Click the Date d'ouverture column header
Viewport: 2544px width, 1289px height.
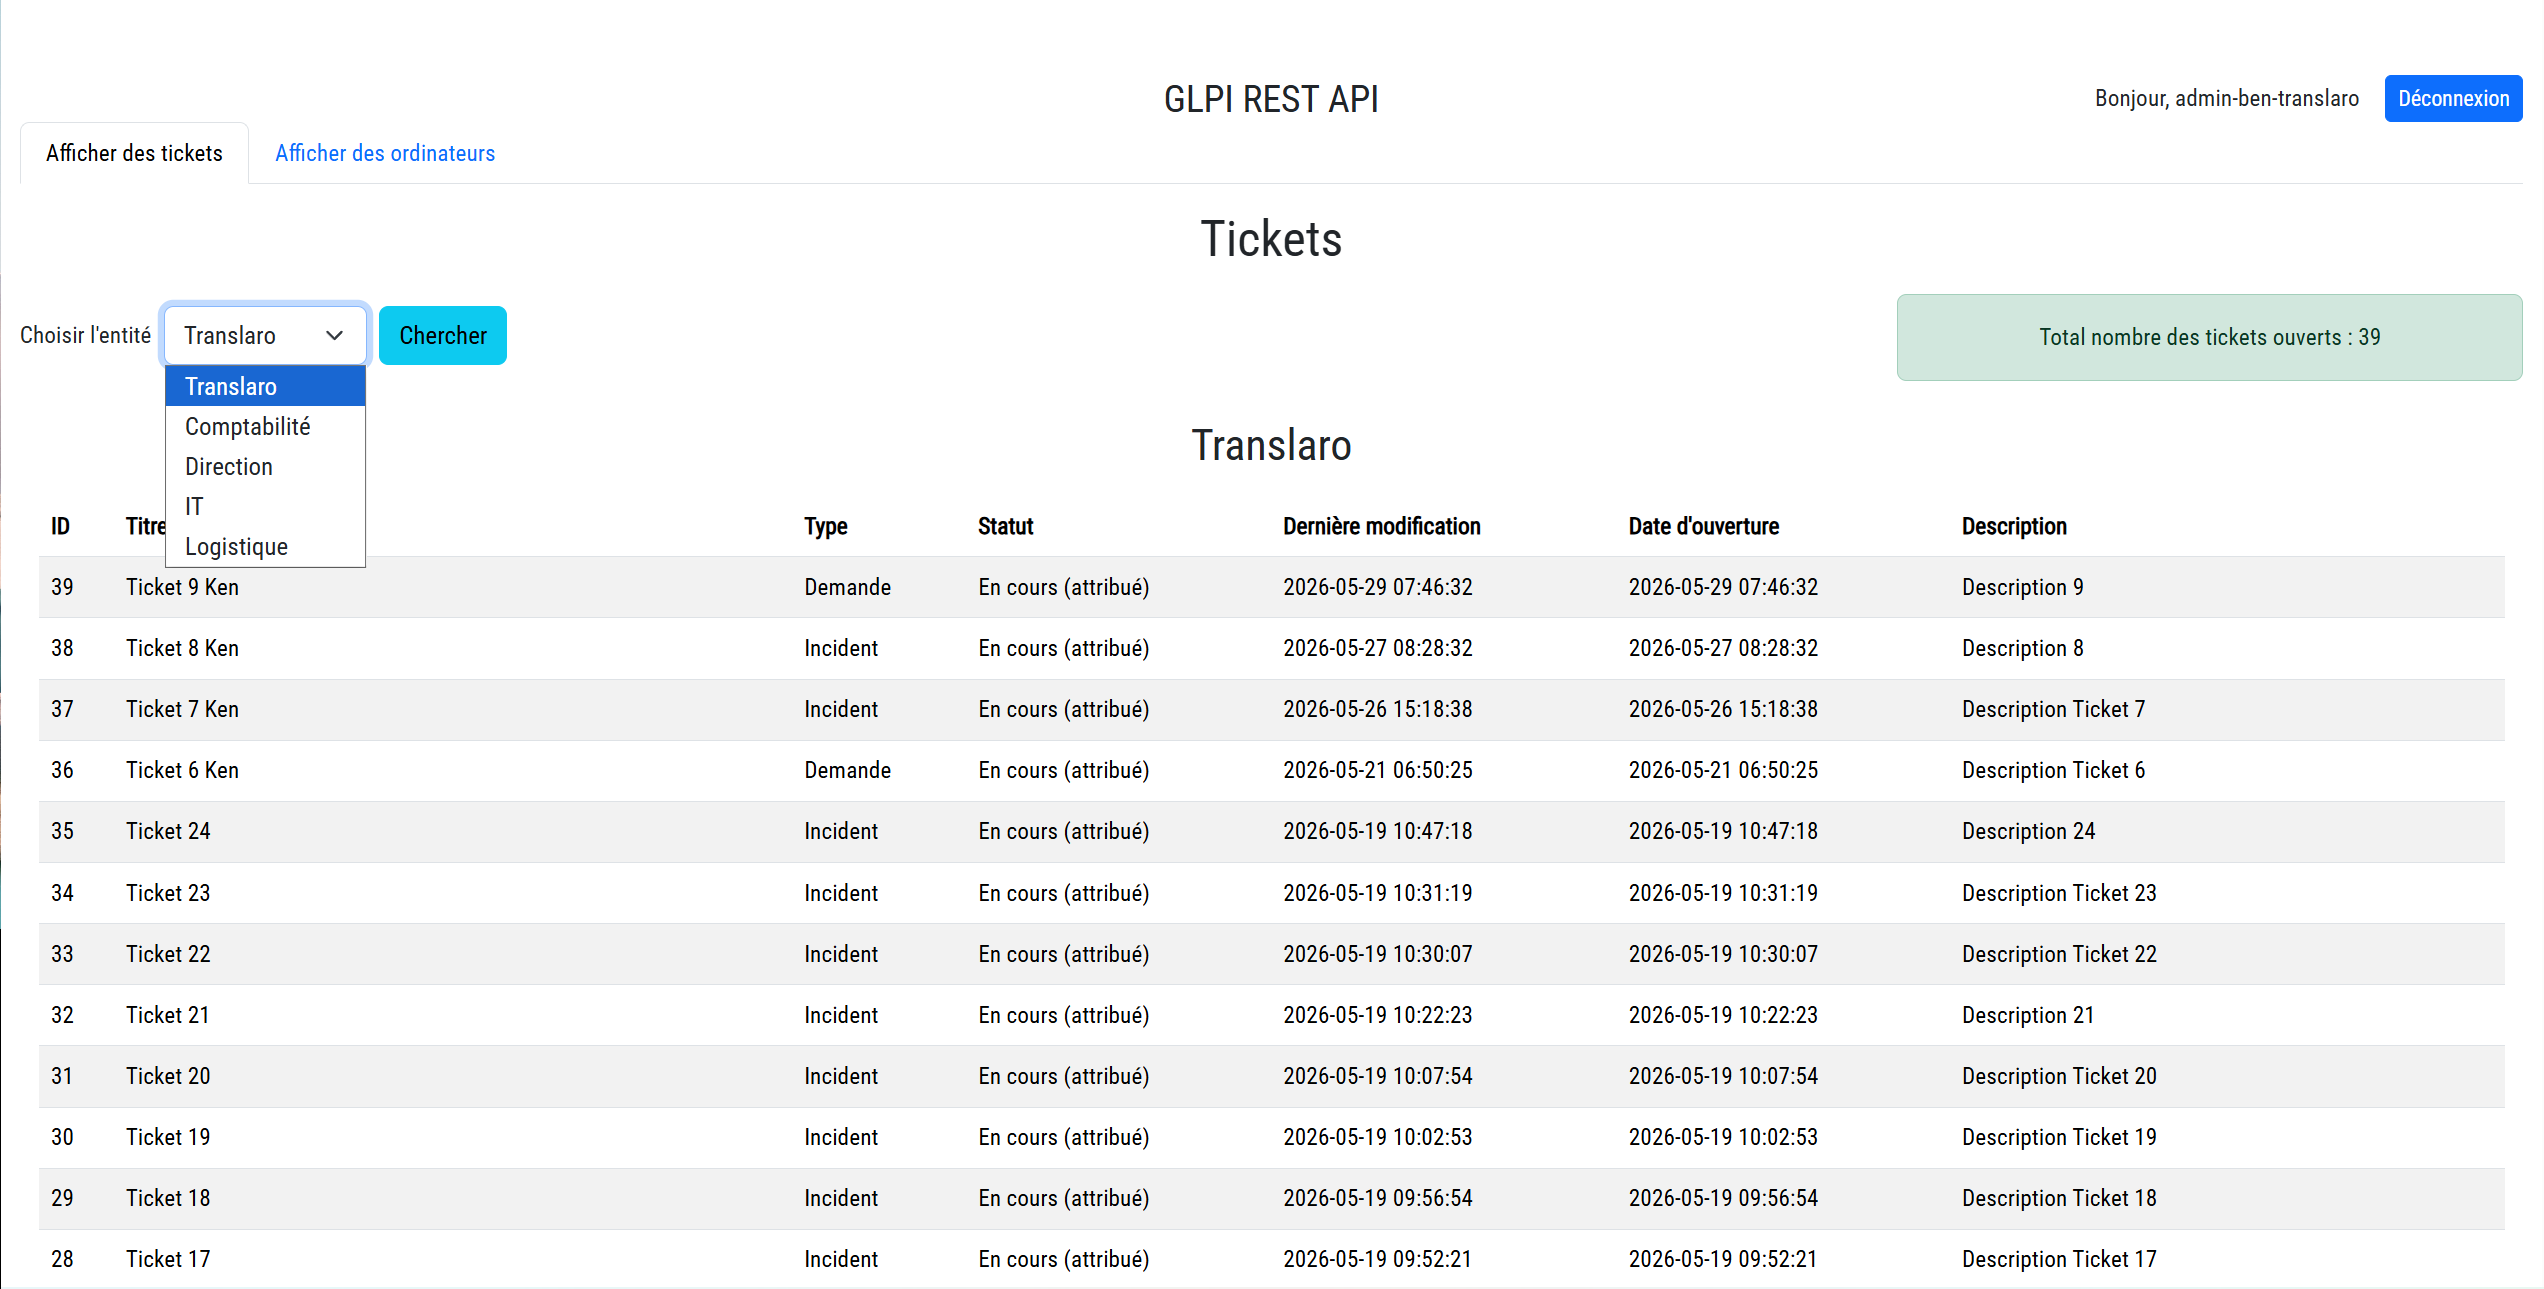tap(1703, 526)
